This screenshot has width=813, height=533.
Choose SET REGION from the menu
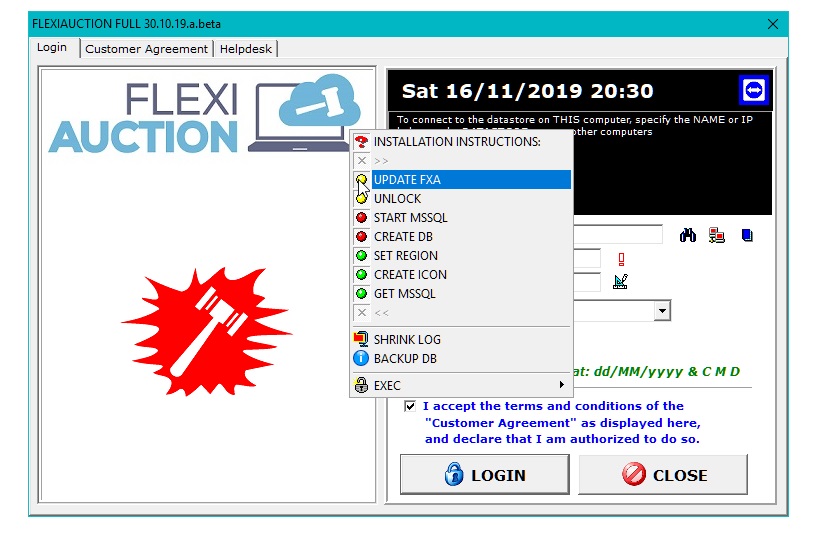[x=461, y=256]
